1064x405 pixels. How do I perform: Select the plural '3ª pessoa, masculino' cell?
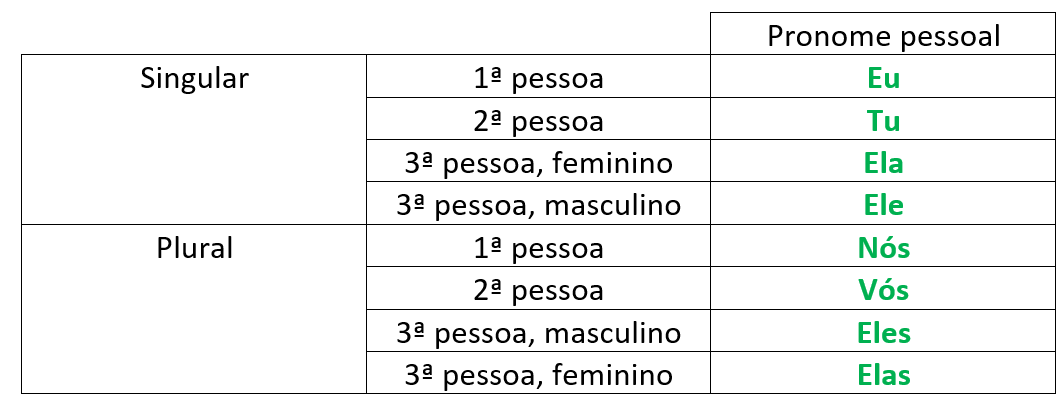(x=539, y=333)
